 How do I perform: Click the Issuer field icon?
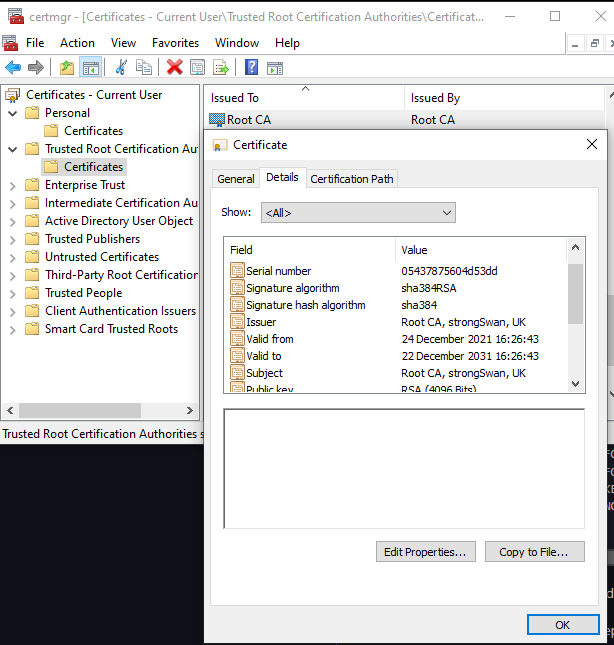(x=237, y=321)
